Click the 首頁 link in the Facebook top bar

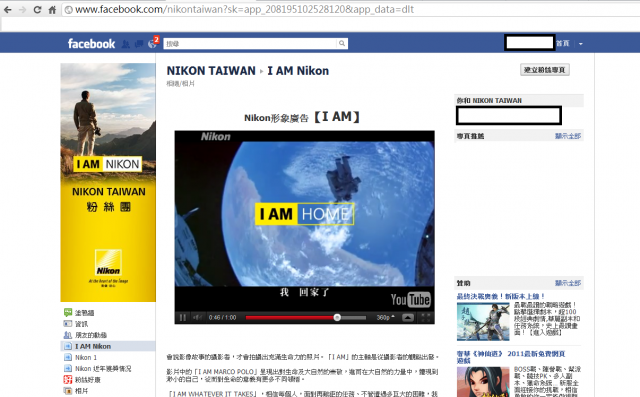click(x=562, y=43)
